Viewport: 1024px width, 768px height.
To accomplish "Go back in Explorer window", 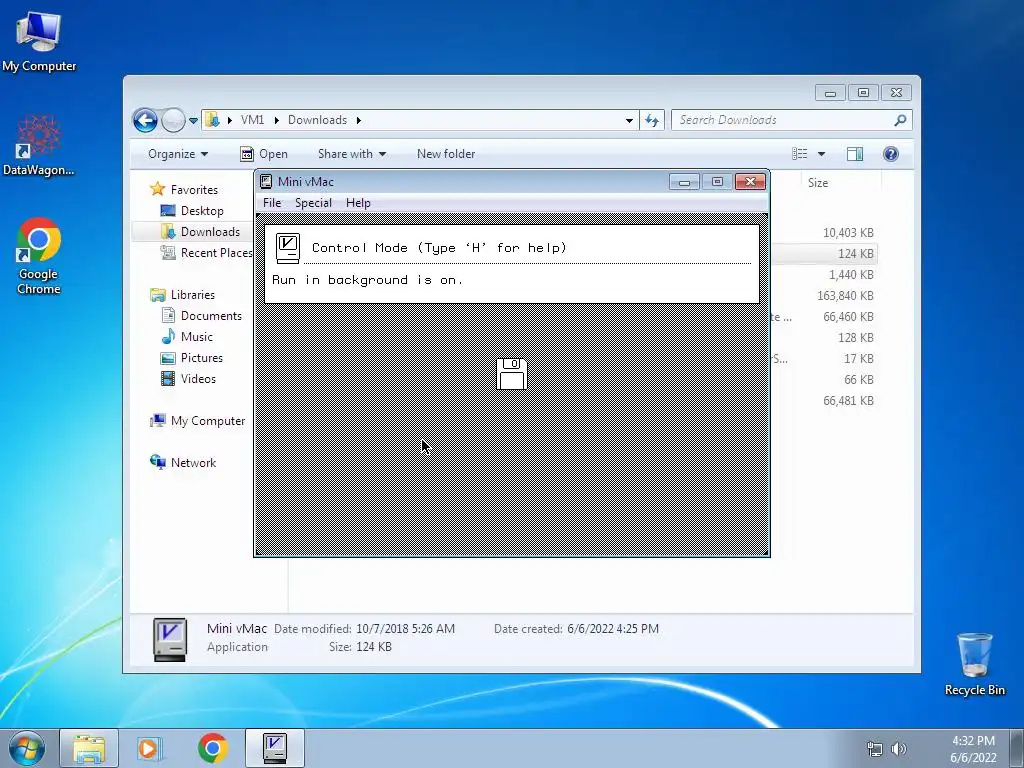I will pyautogui.click(x=145, y=120).
